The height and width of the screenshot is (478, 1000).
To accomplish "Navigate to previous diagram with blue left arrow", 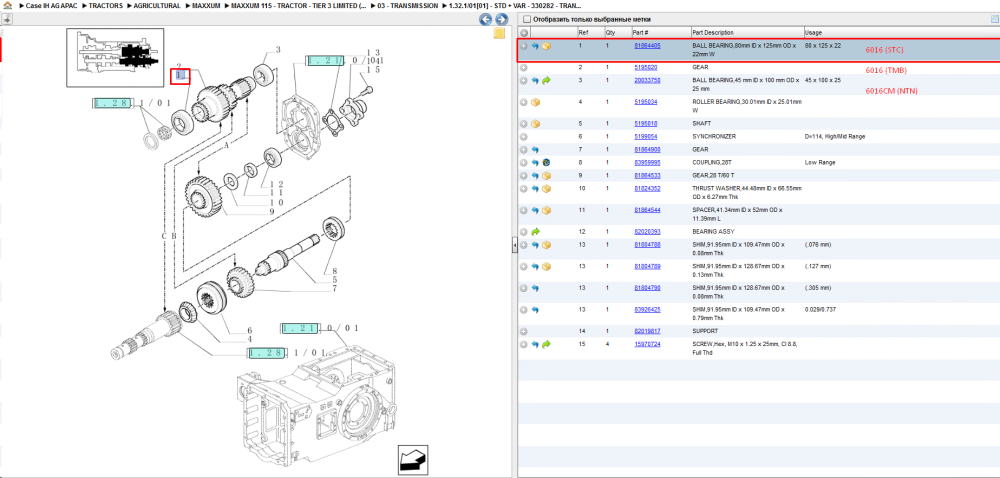I will [x=485, y=20].
